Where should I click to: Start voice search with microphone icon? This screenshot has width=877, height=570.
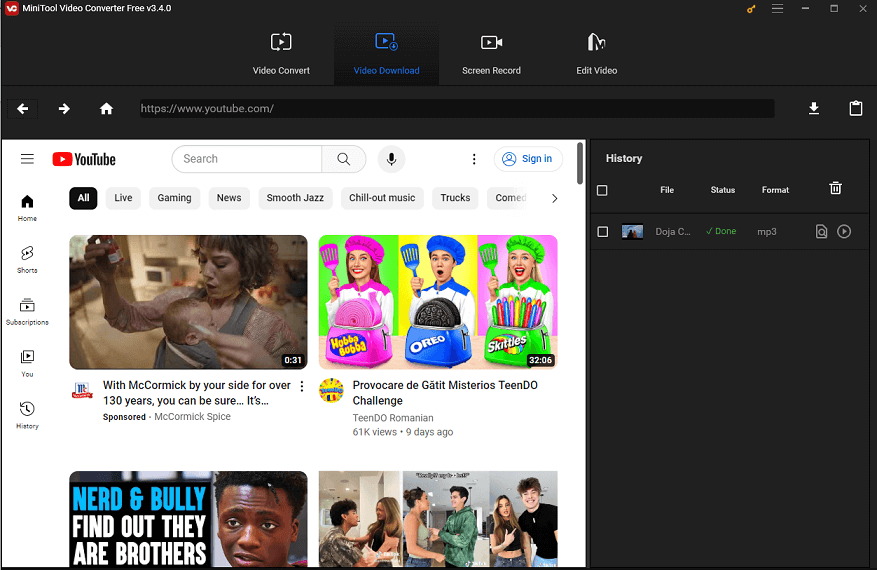(x=392, y=159)
